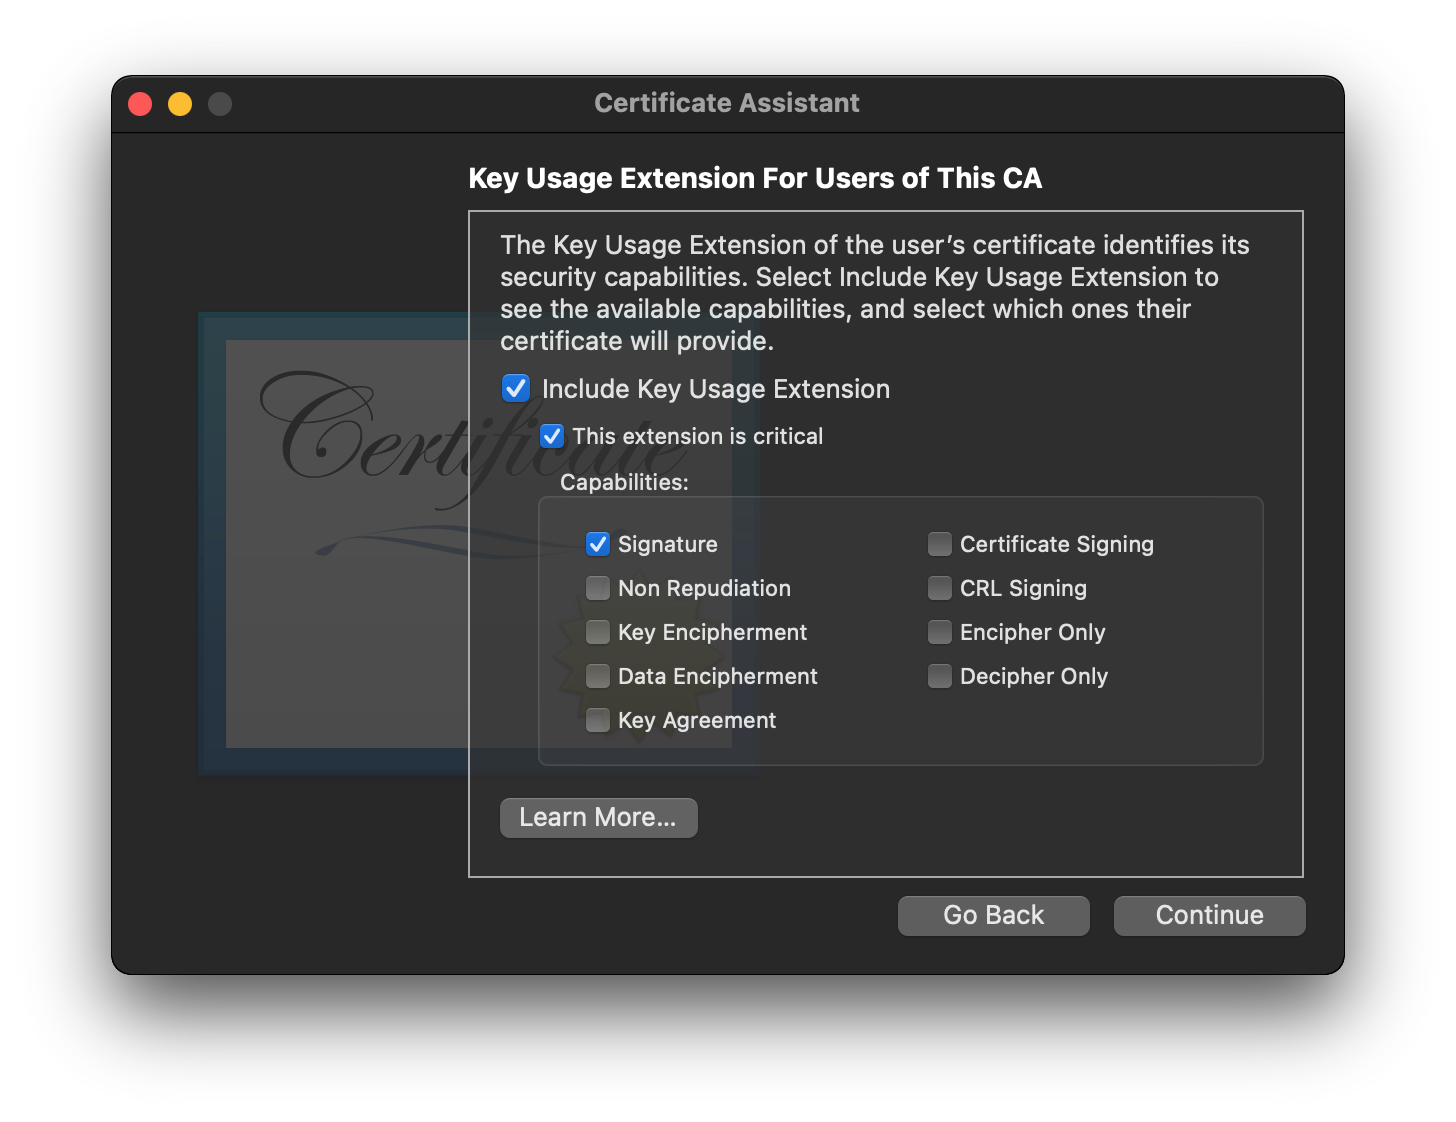Select Data Encipherment checkbox

coord(598,676)
